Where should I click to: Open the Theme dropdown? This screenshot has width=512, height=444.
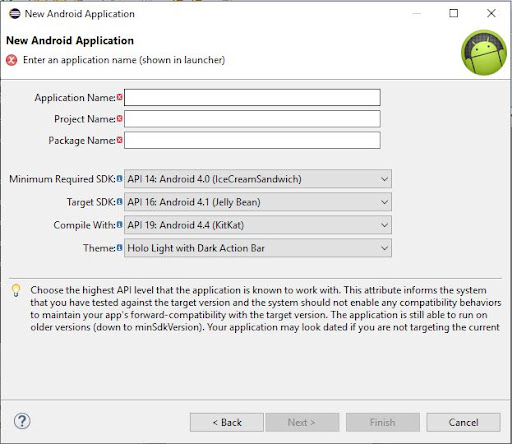[x=258, y=248]
